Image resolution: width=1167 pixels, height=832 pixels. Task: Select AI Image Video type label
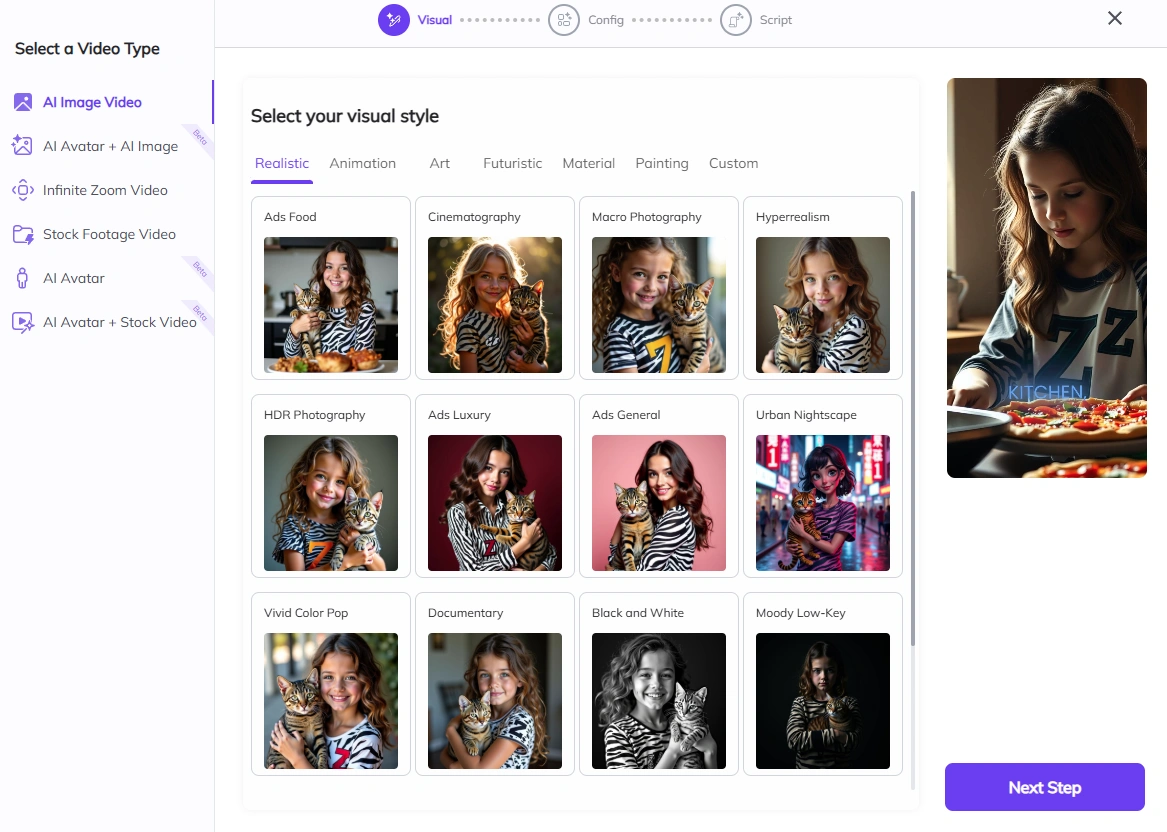pyautogui.click(x=92, y=102)
